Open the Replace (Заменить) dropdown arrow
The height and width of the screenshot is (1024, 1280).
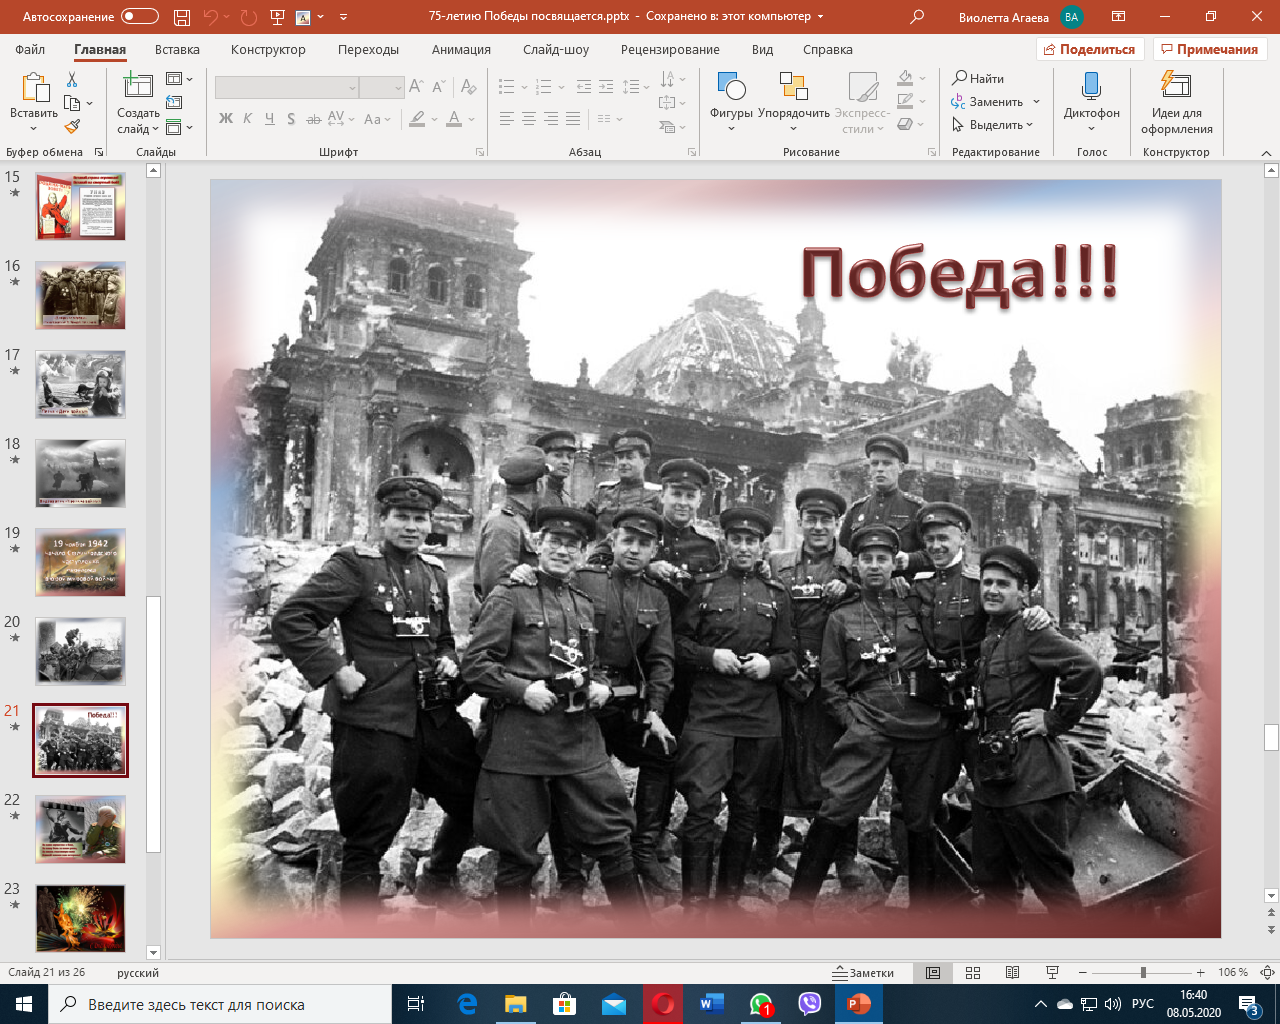click(1036, 102)
